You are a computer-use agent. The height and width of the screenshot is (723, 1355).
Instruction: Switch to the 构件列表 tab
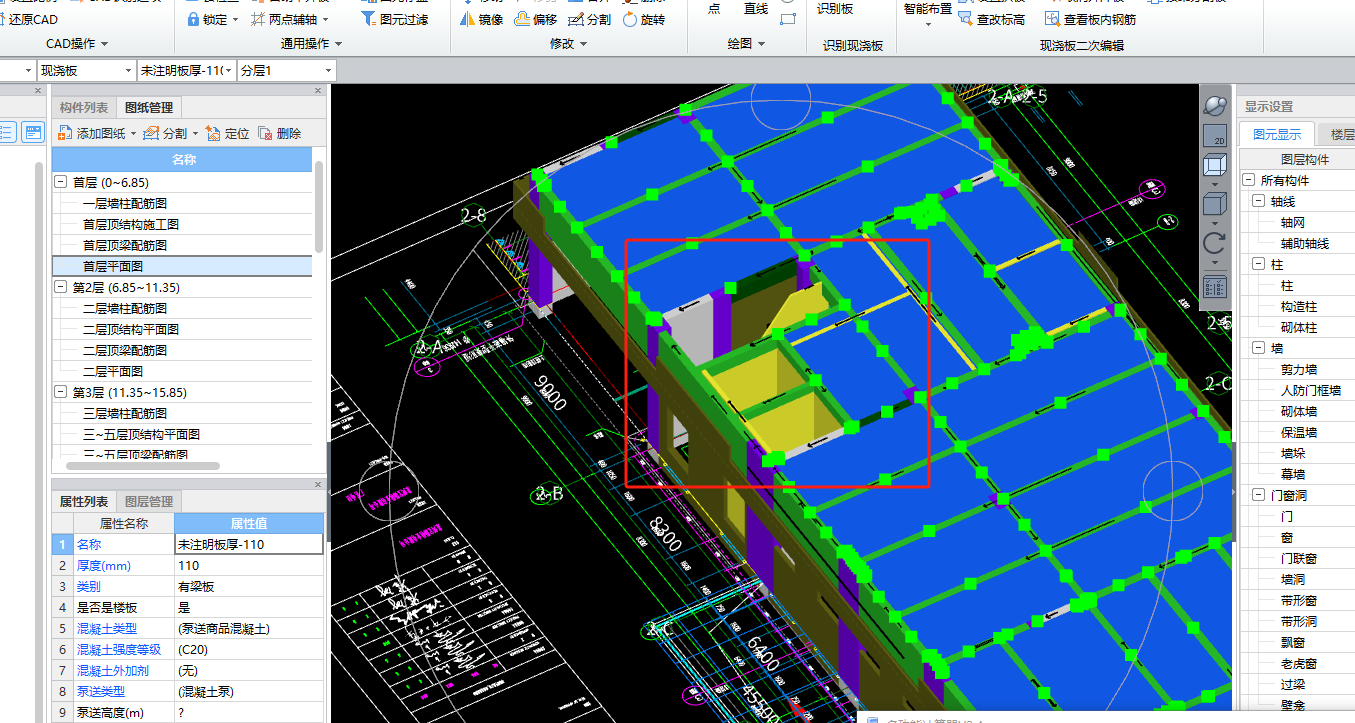pyautogui.click(x=84, y=108)
